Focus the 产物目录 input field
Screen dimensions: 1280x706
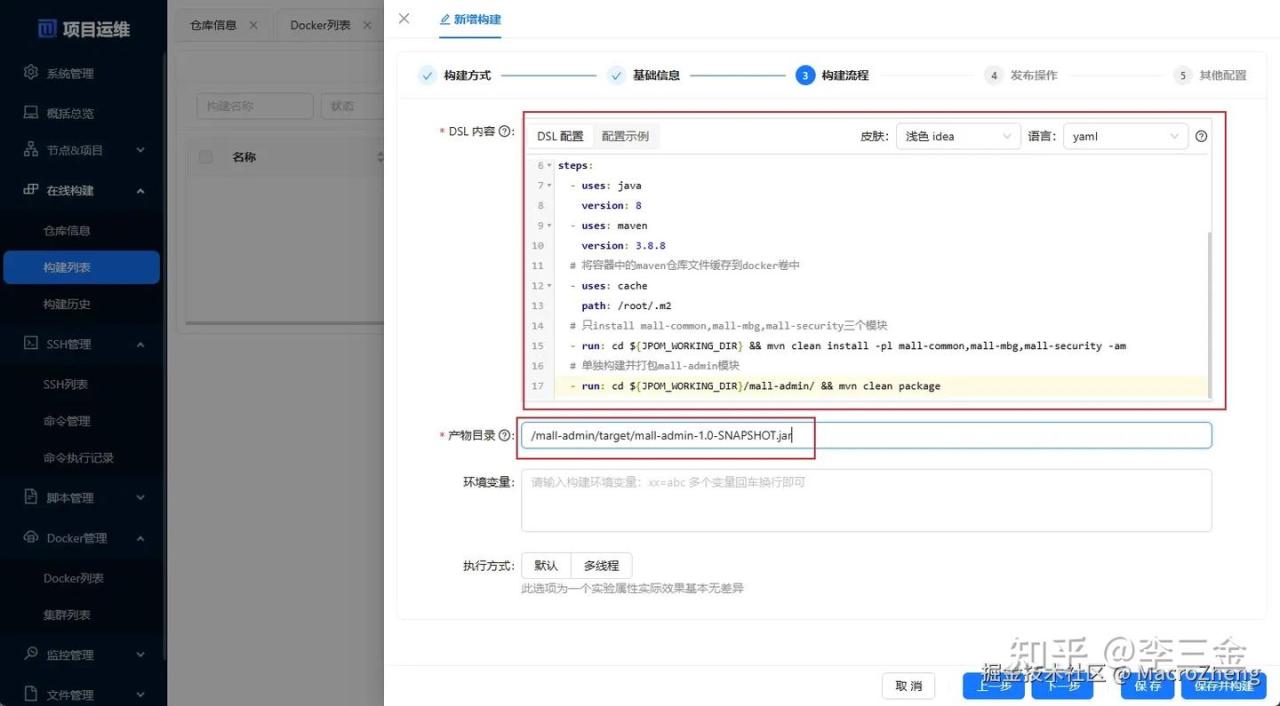866,436
